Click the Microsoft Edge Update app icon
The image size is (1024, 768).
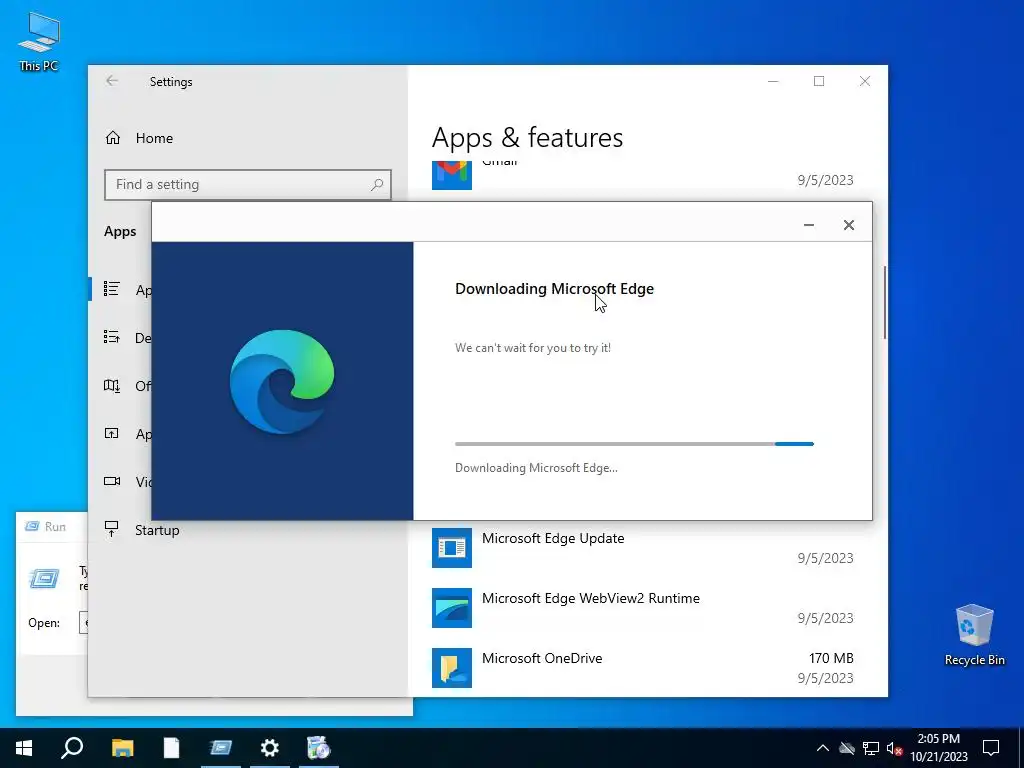[452, 548]
